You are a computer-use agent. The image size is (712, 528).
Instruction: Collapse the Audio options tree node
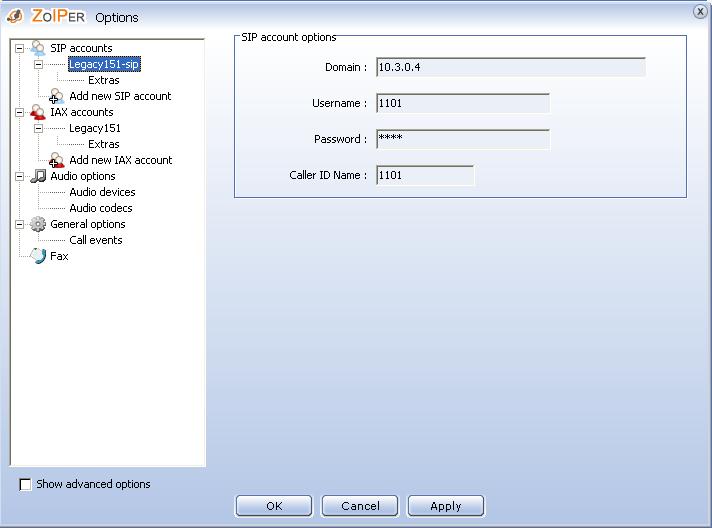pos(20,176)
